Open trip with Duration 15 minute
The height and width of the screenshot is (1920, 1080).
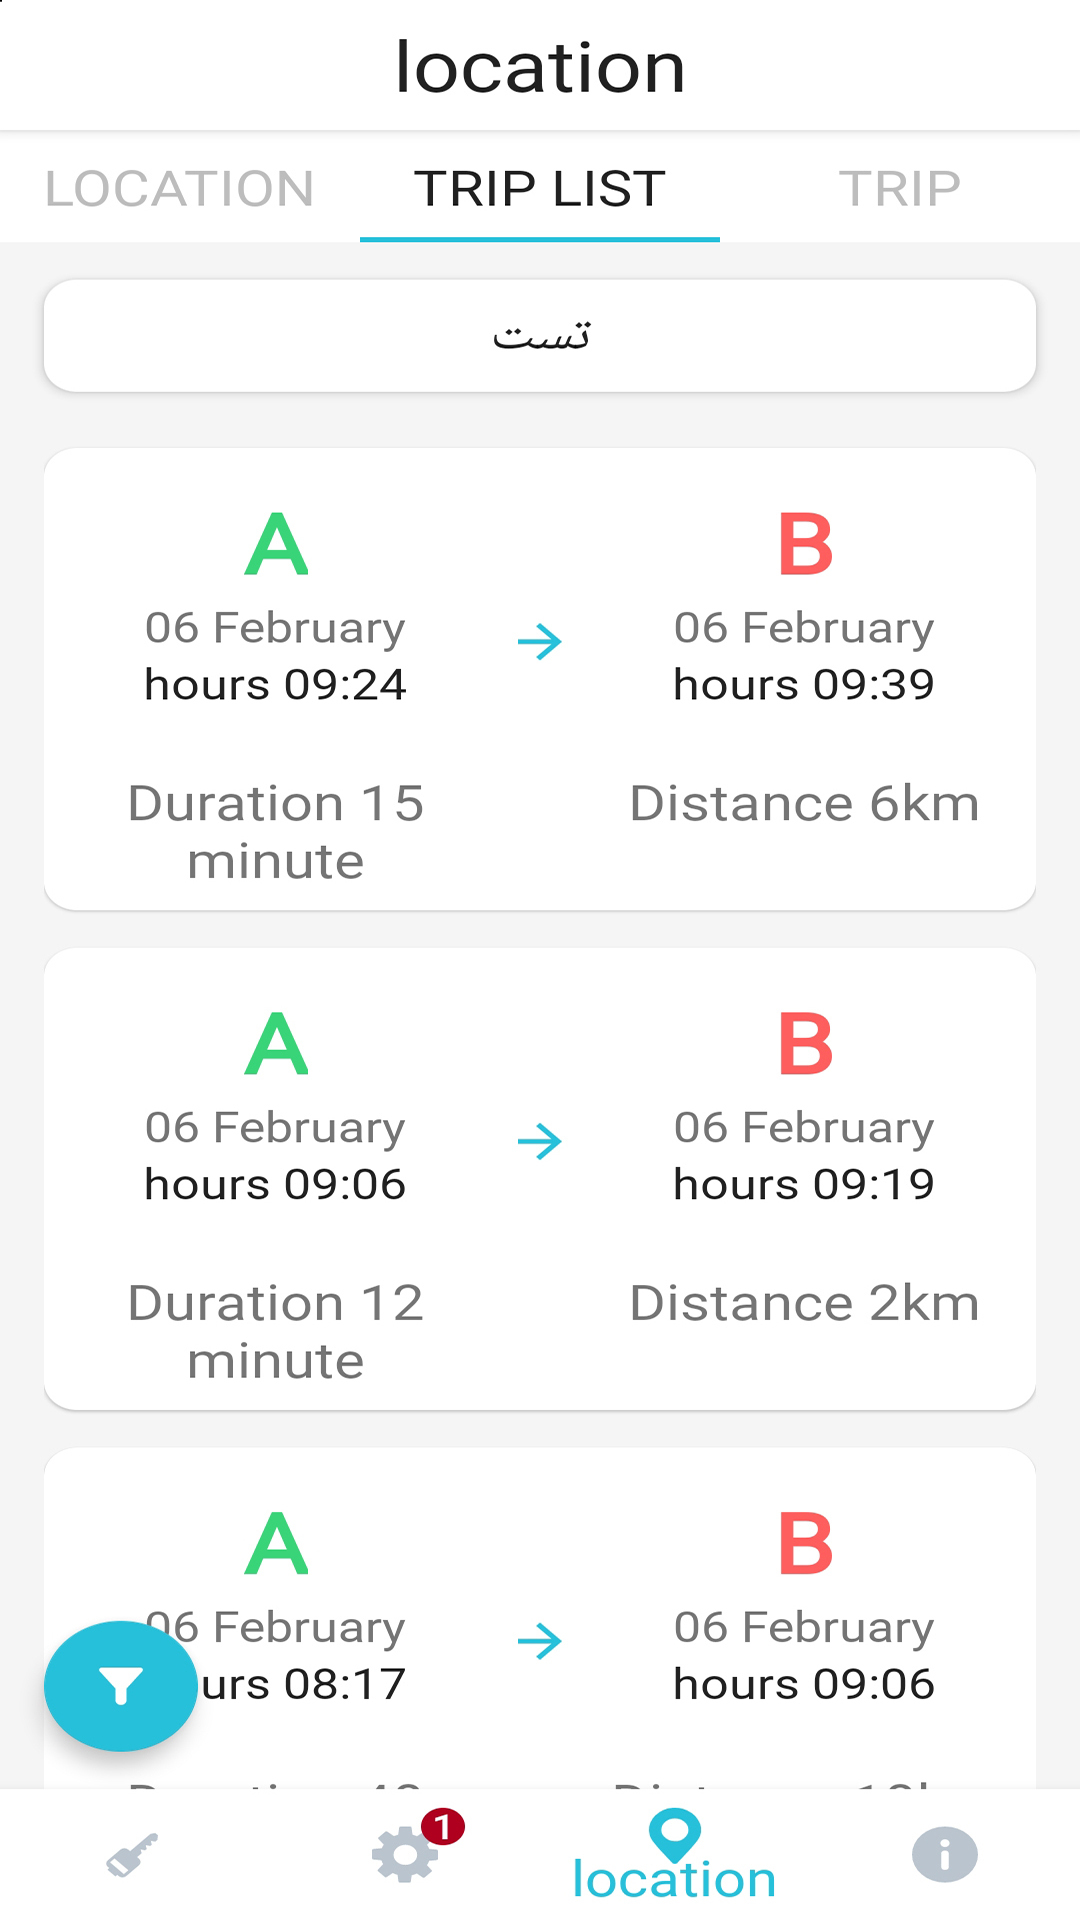coord(540,679)
